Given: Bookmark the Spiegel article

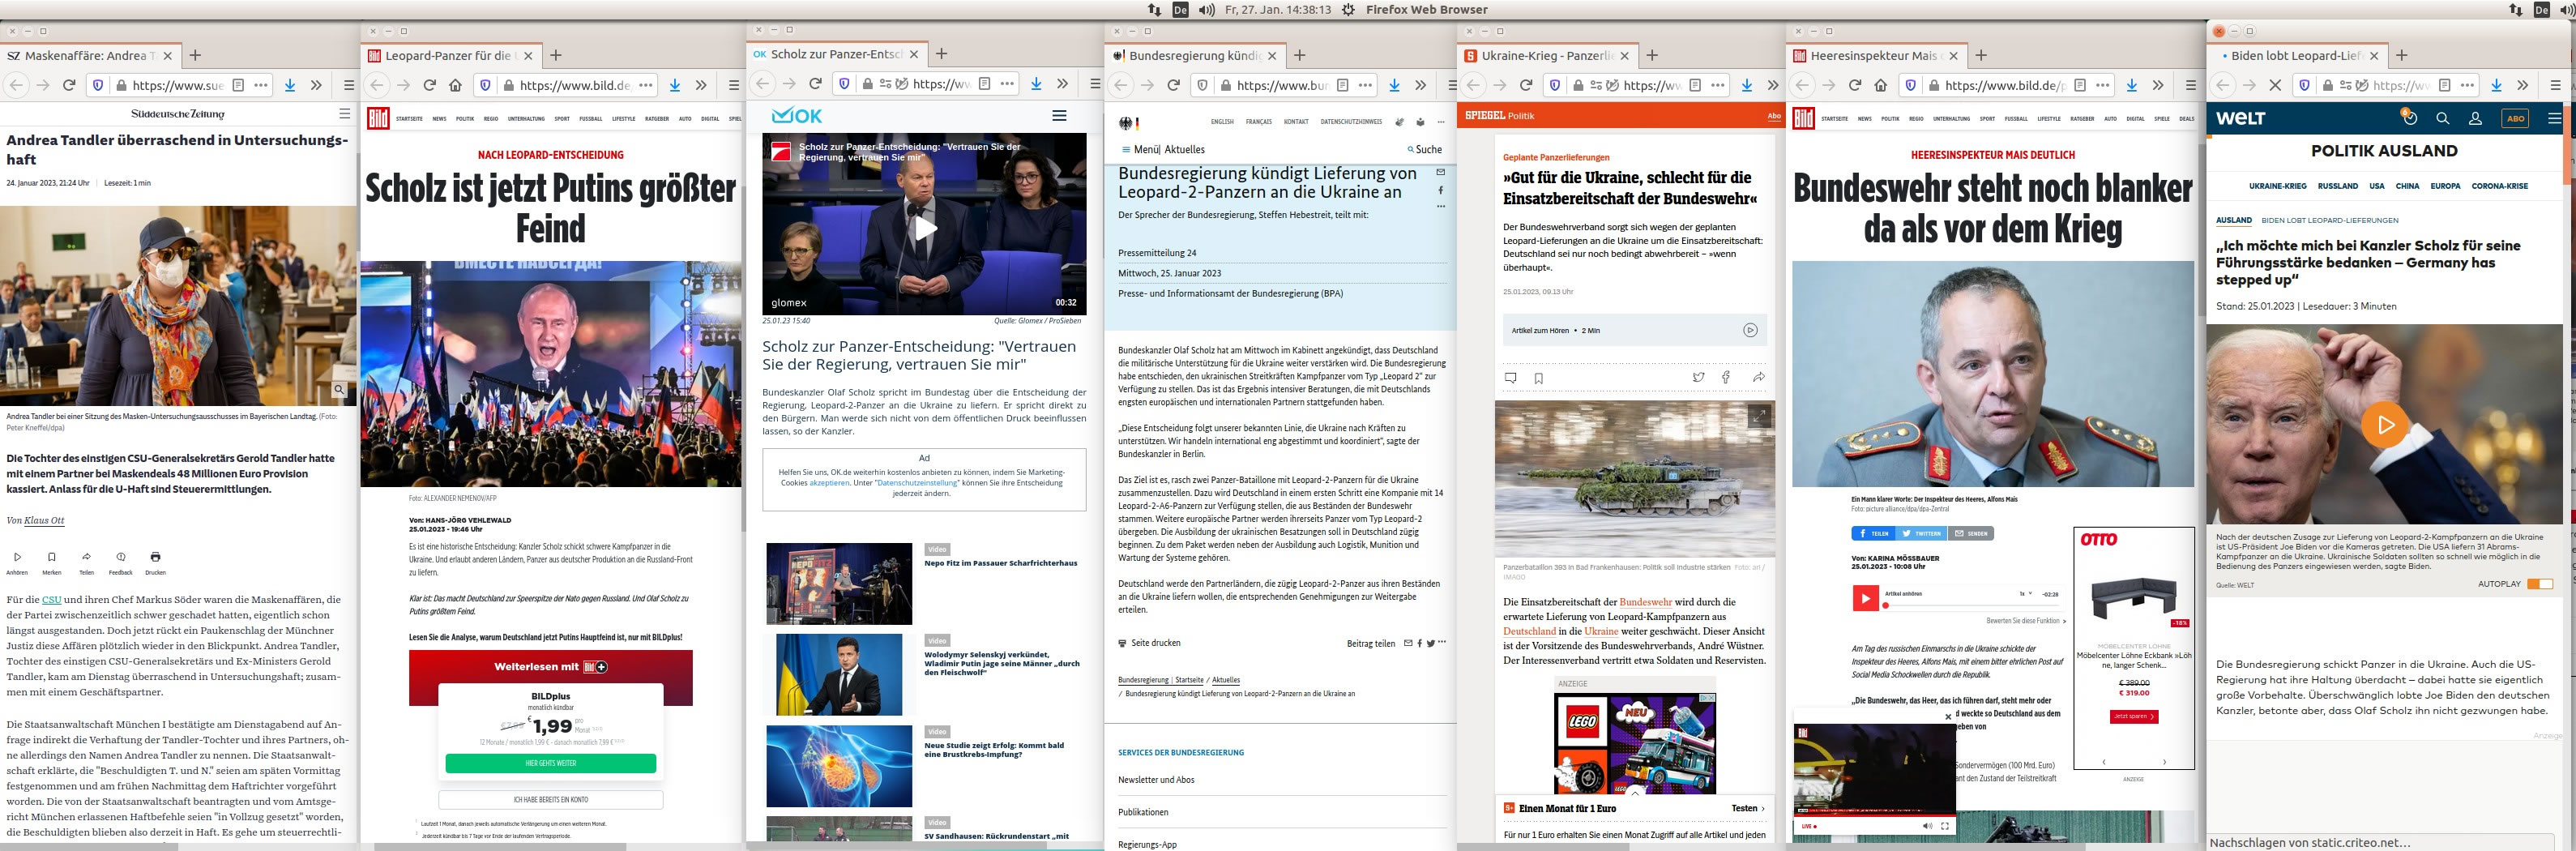Looking at the screenshot, I should coord(1538,378).
